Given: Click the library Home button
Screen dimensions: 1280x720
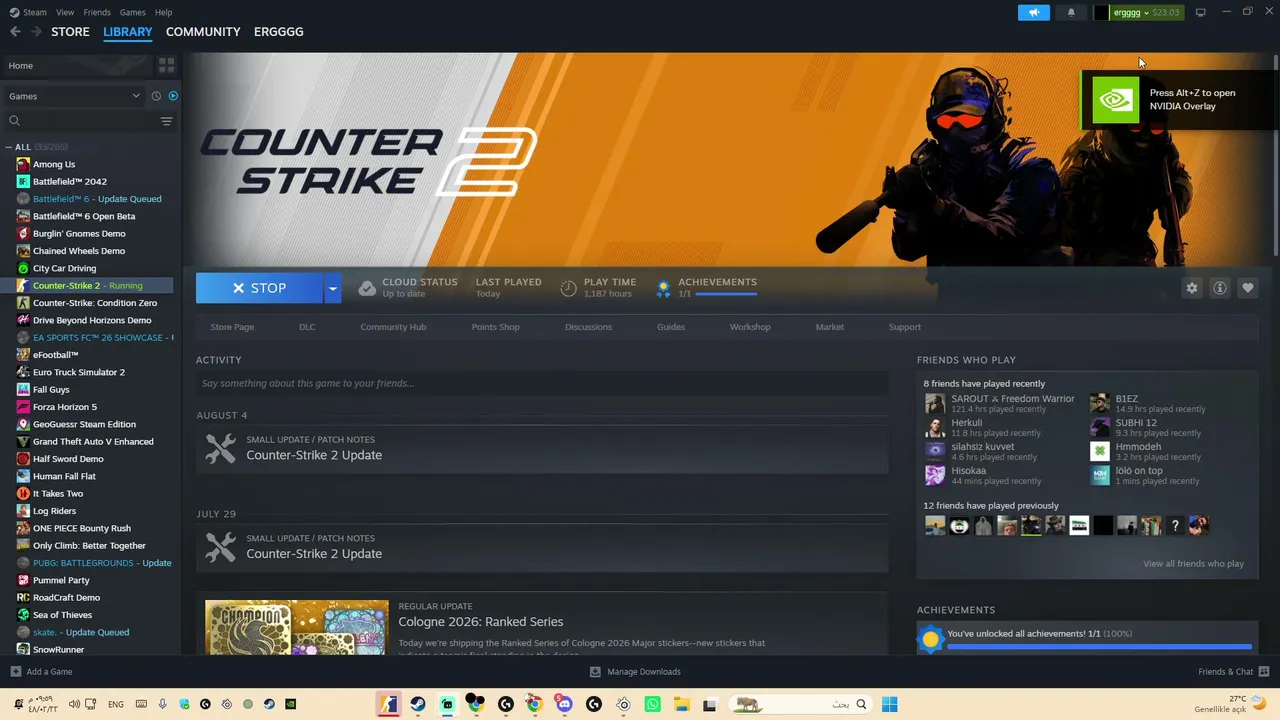Looking at the screenshot, I should (78, 65).
